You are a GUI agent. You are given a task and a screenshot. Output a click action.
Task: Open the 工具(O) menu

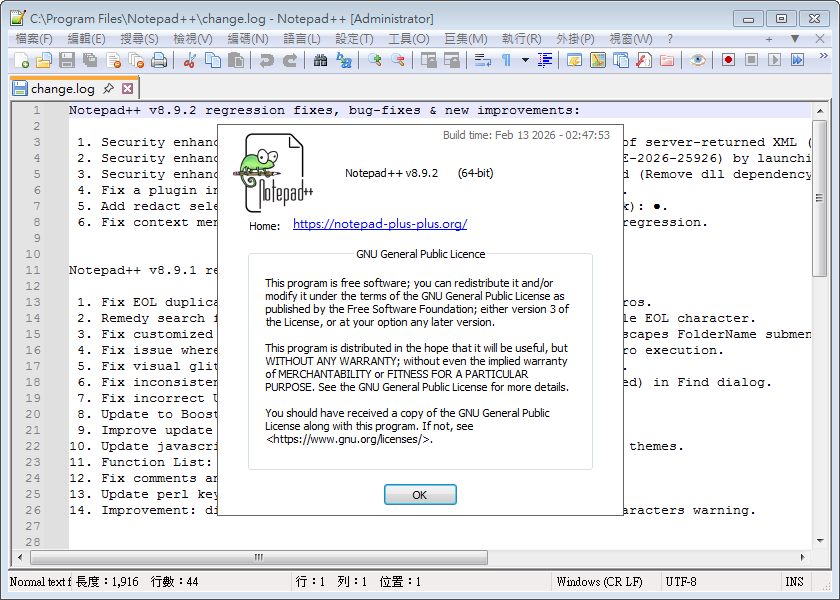pos(409,39)
